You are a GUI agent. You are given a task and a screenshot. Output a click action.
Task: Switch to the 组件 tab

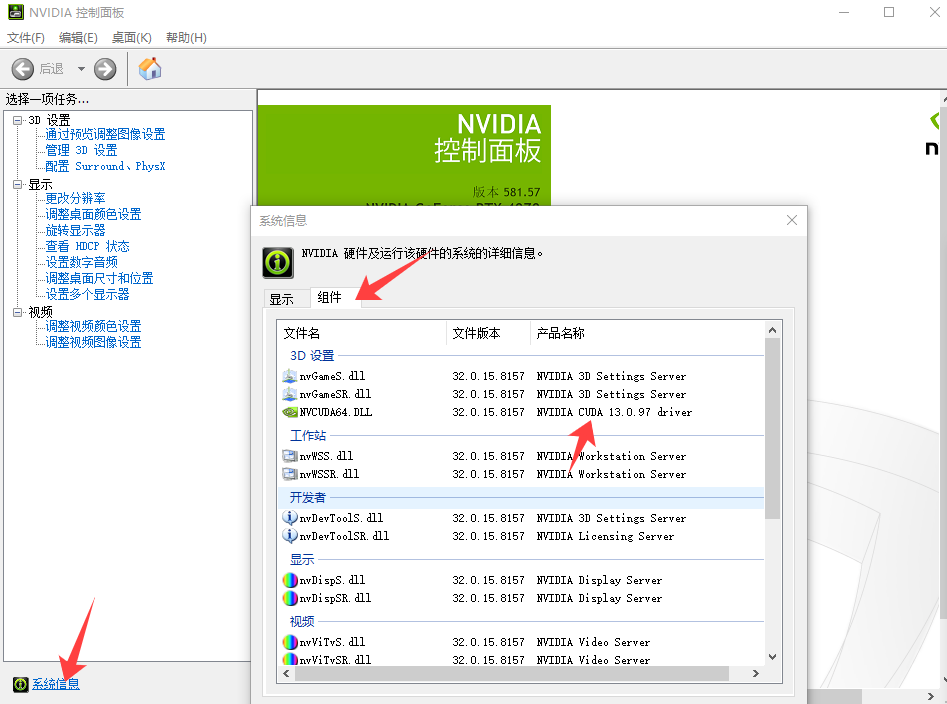point(329,297)
